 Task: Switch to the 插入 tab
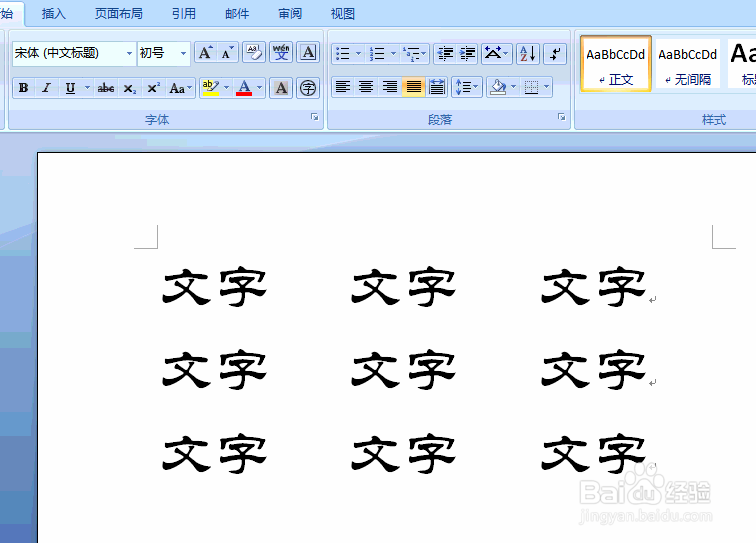[54, 14]
